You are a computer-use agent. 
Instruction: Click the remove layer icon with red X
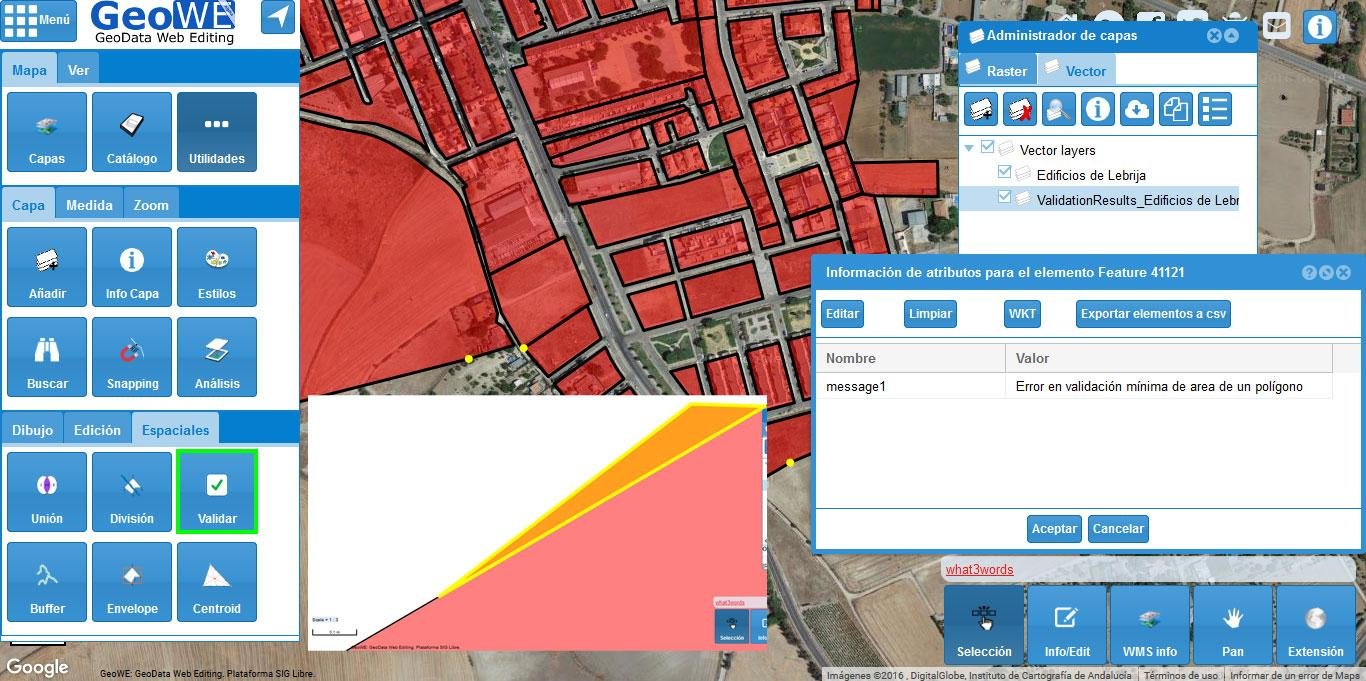point(1019,108)
